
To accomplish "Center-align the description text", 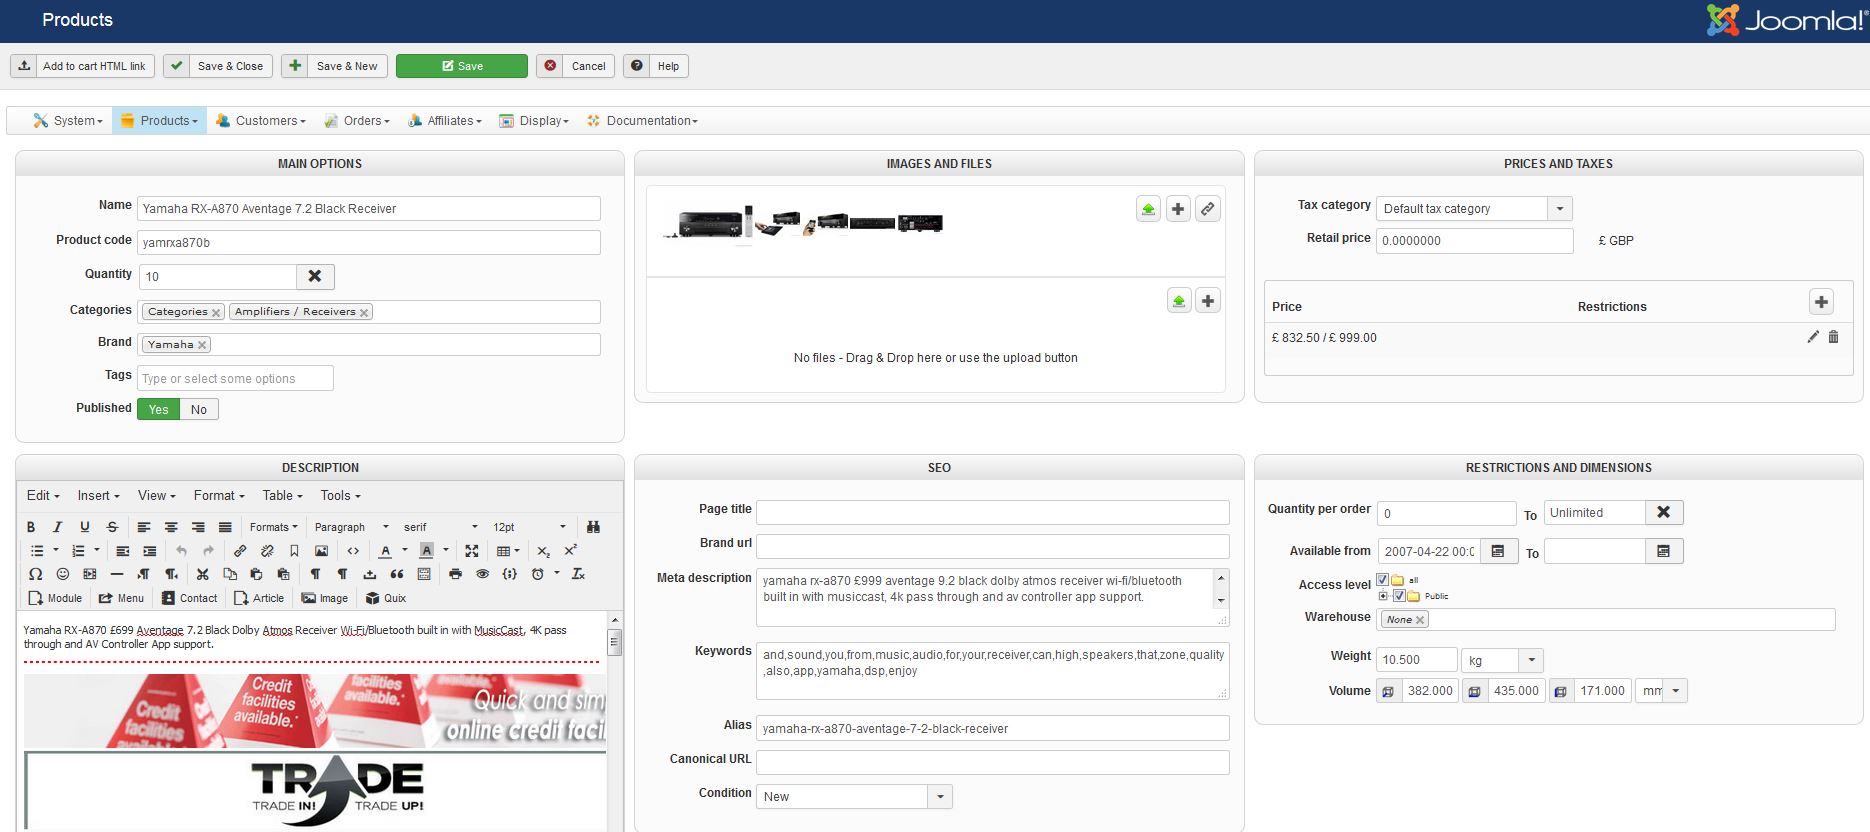I will 171,527.
